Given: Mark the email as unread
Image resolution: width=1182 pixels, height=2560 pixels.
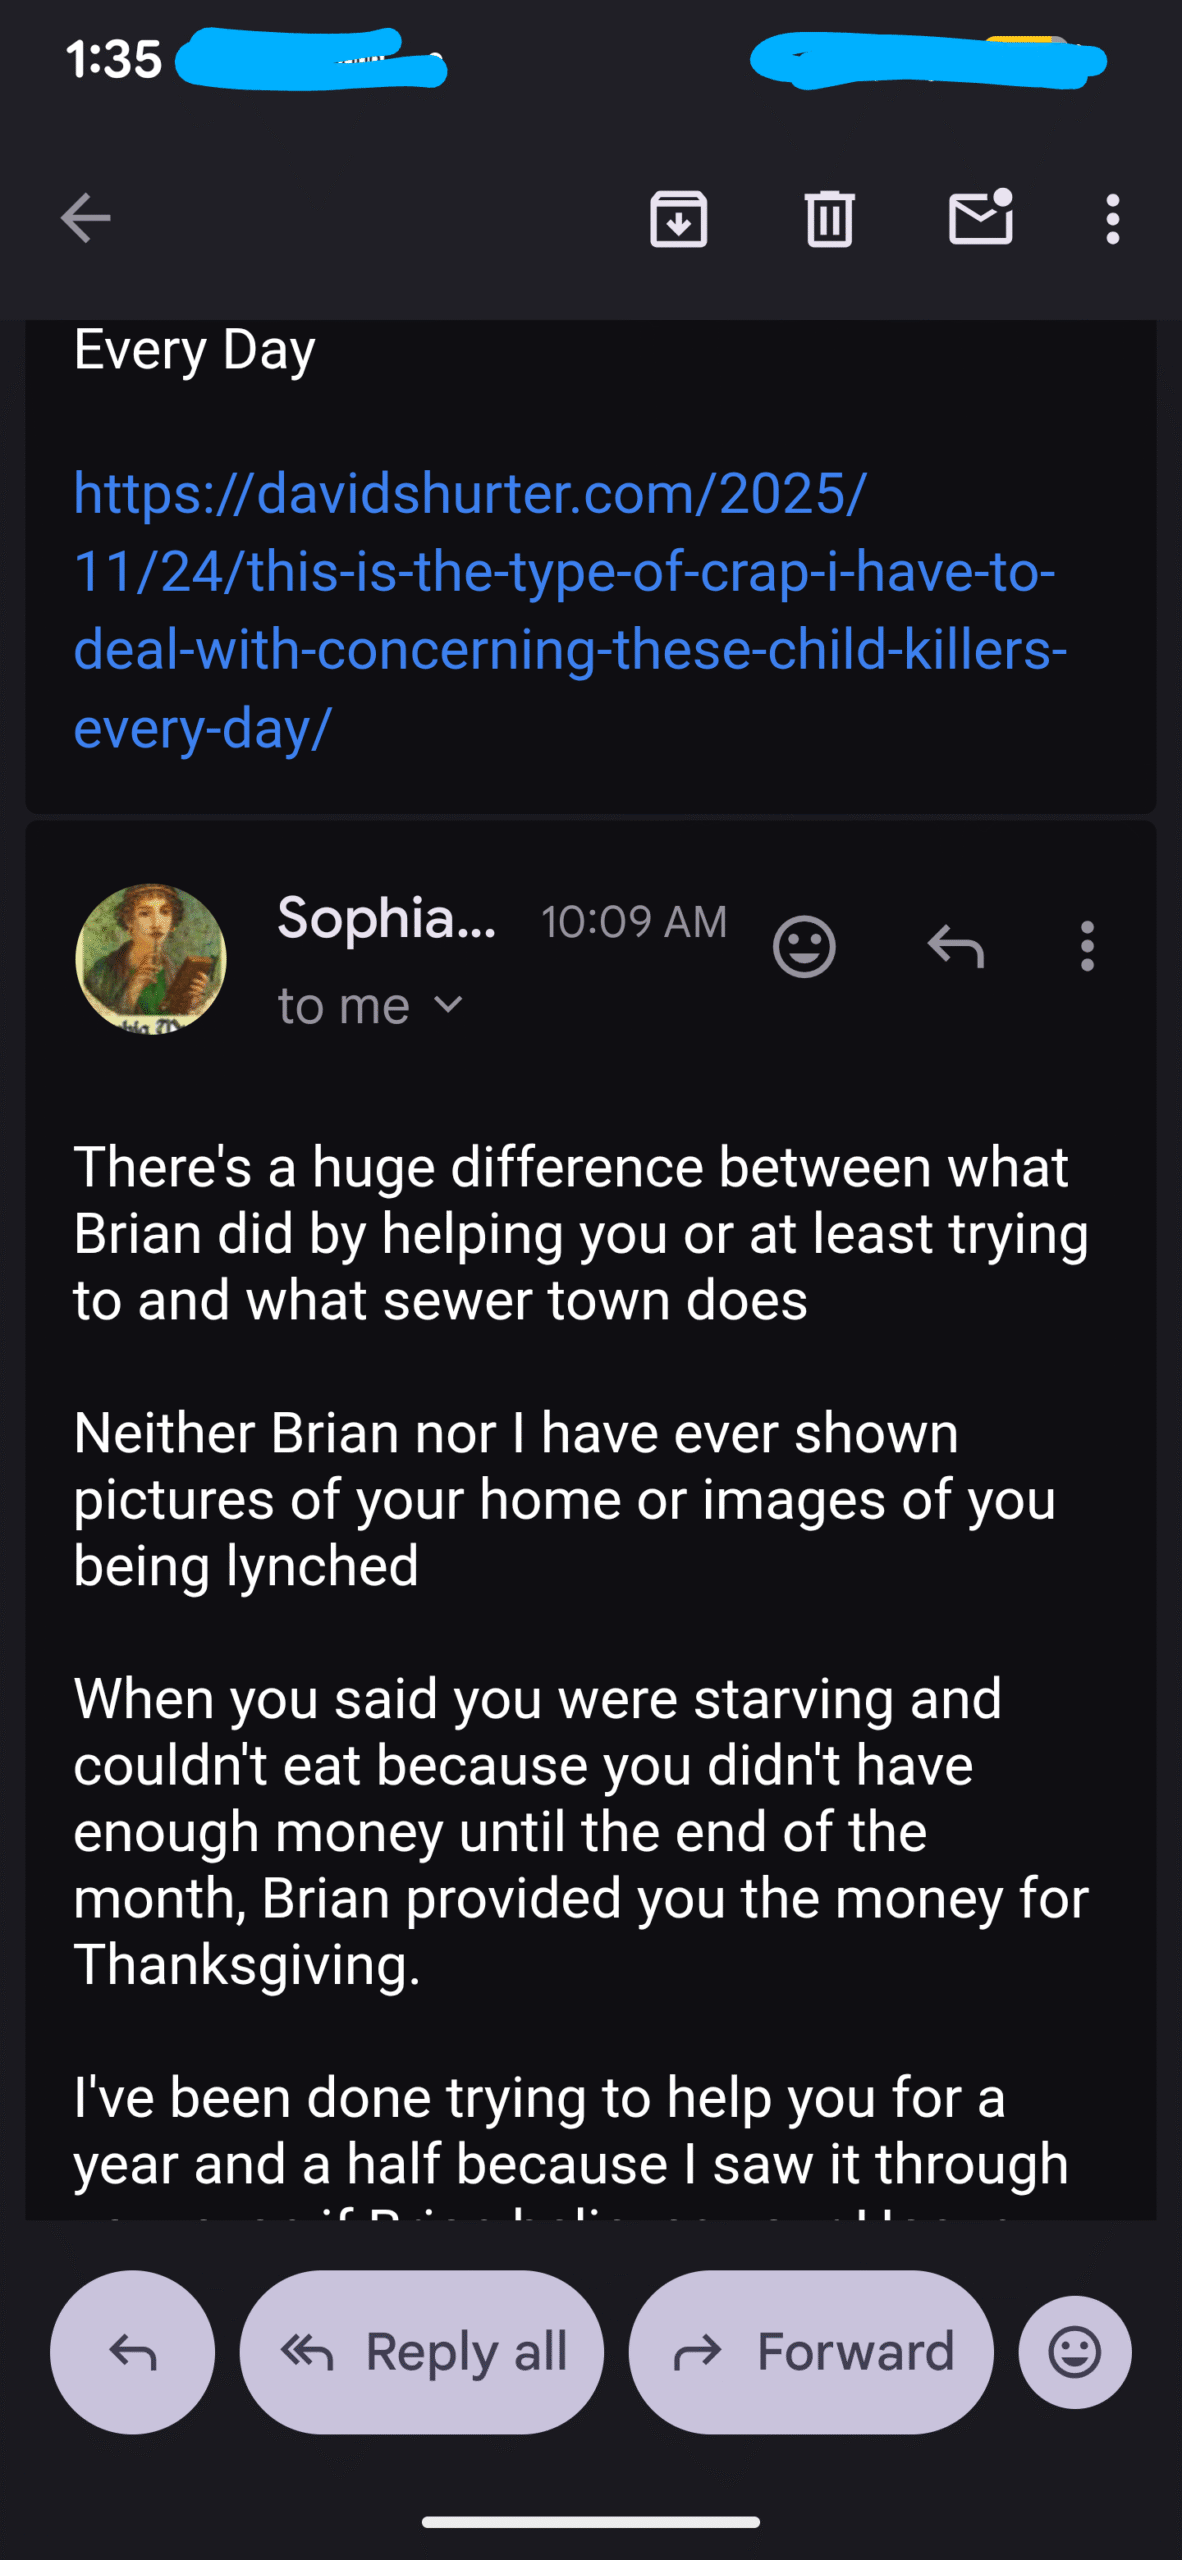Looking at the screenshot, I should click(x=980, y=218).
